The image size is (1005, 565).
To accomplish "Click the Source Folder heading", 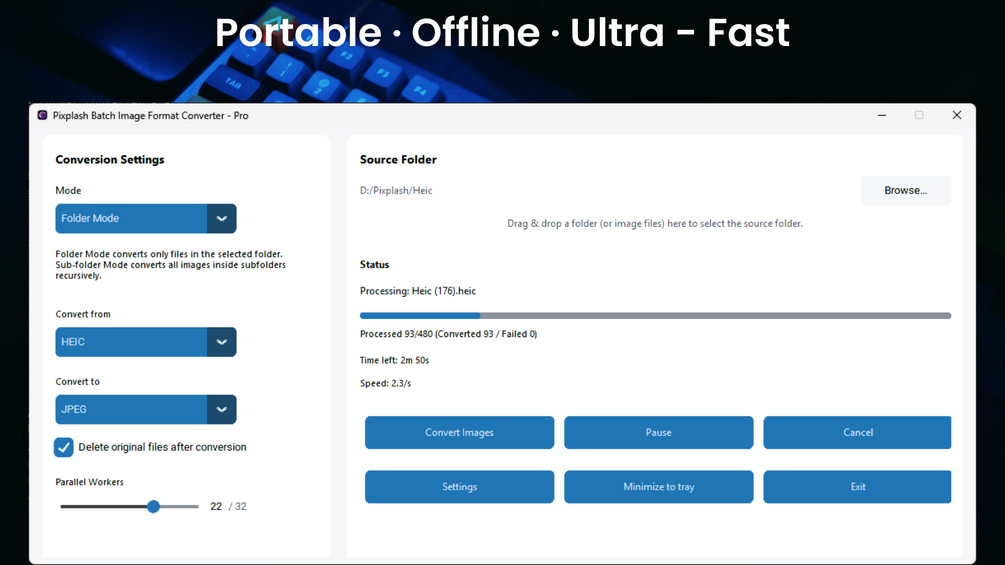I will (398, 160).
